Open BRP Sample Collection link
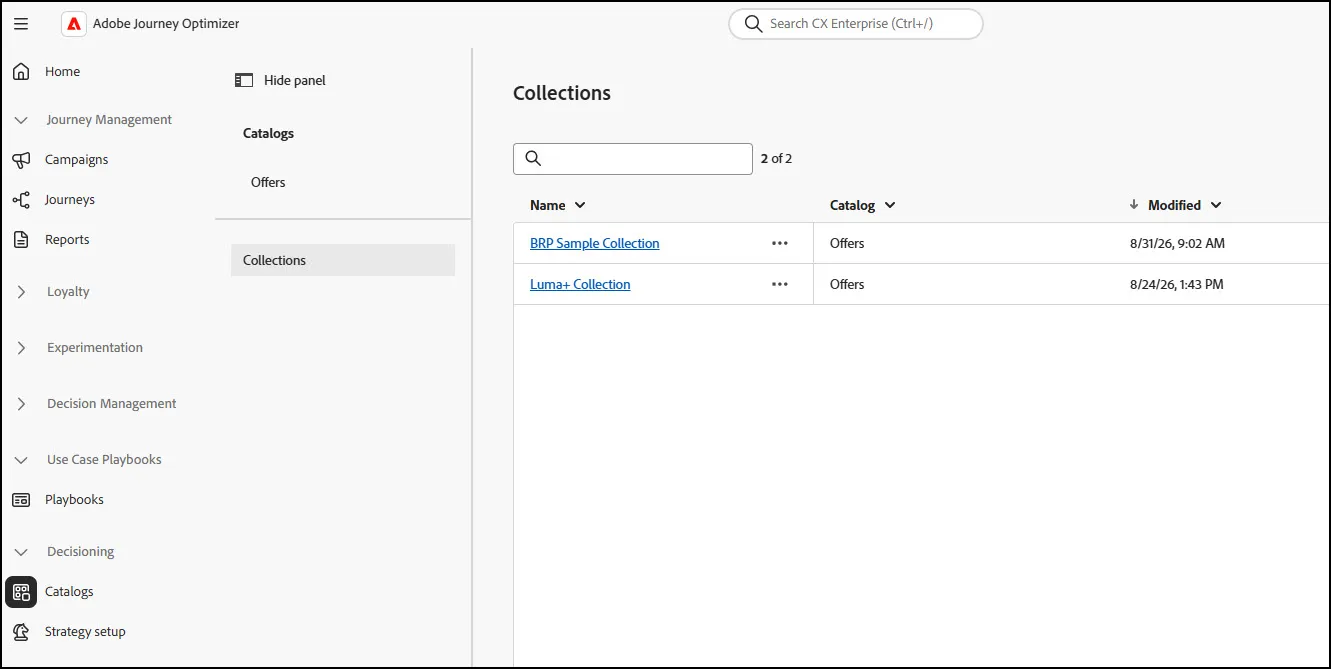 coord(595,243)
